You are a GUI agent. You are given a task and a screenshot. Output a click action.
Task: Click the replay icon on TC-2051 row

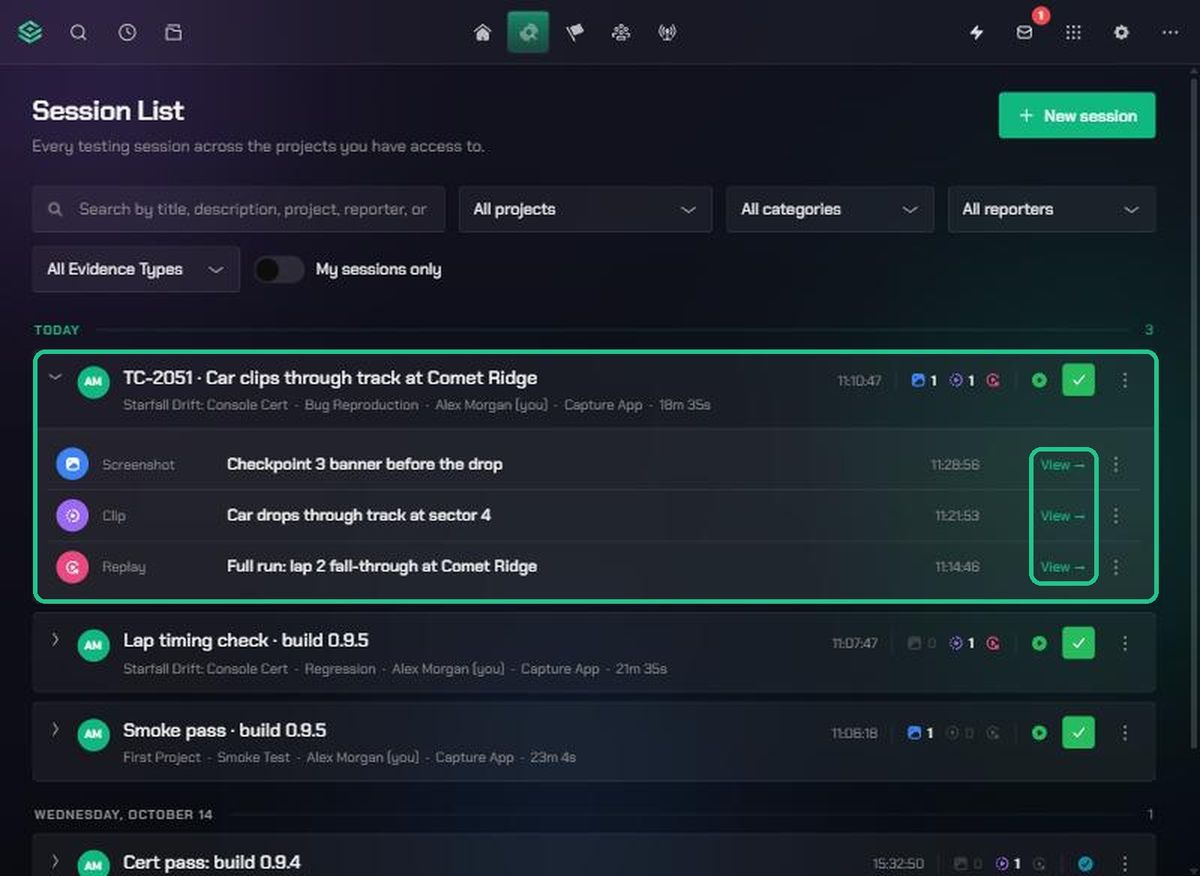993,380
